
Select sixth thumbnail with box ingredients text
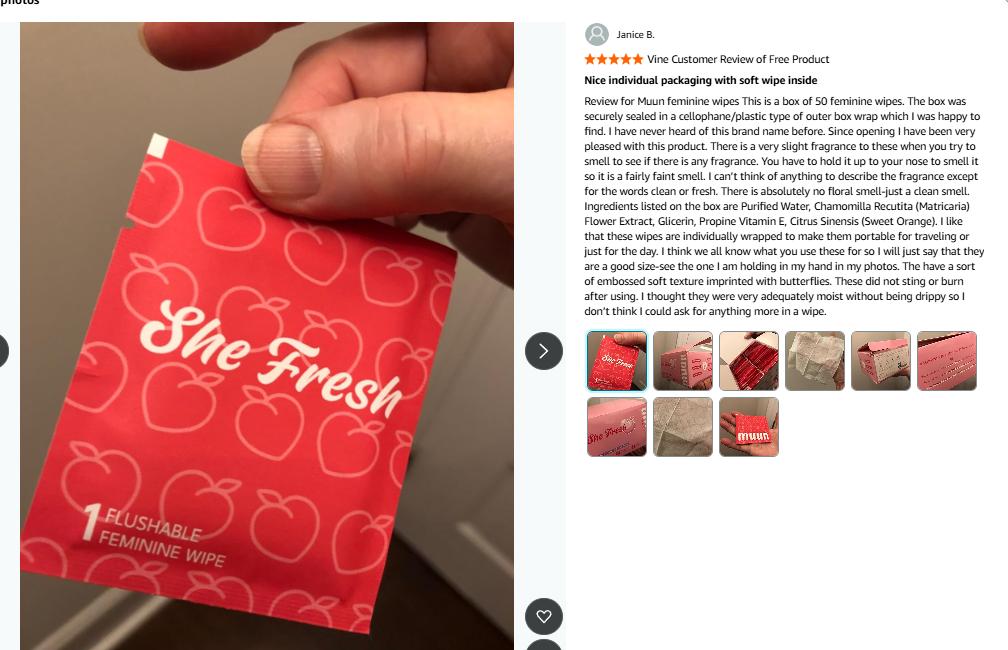[947, 361]
